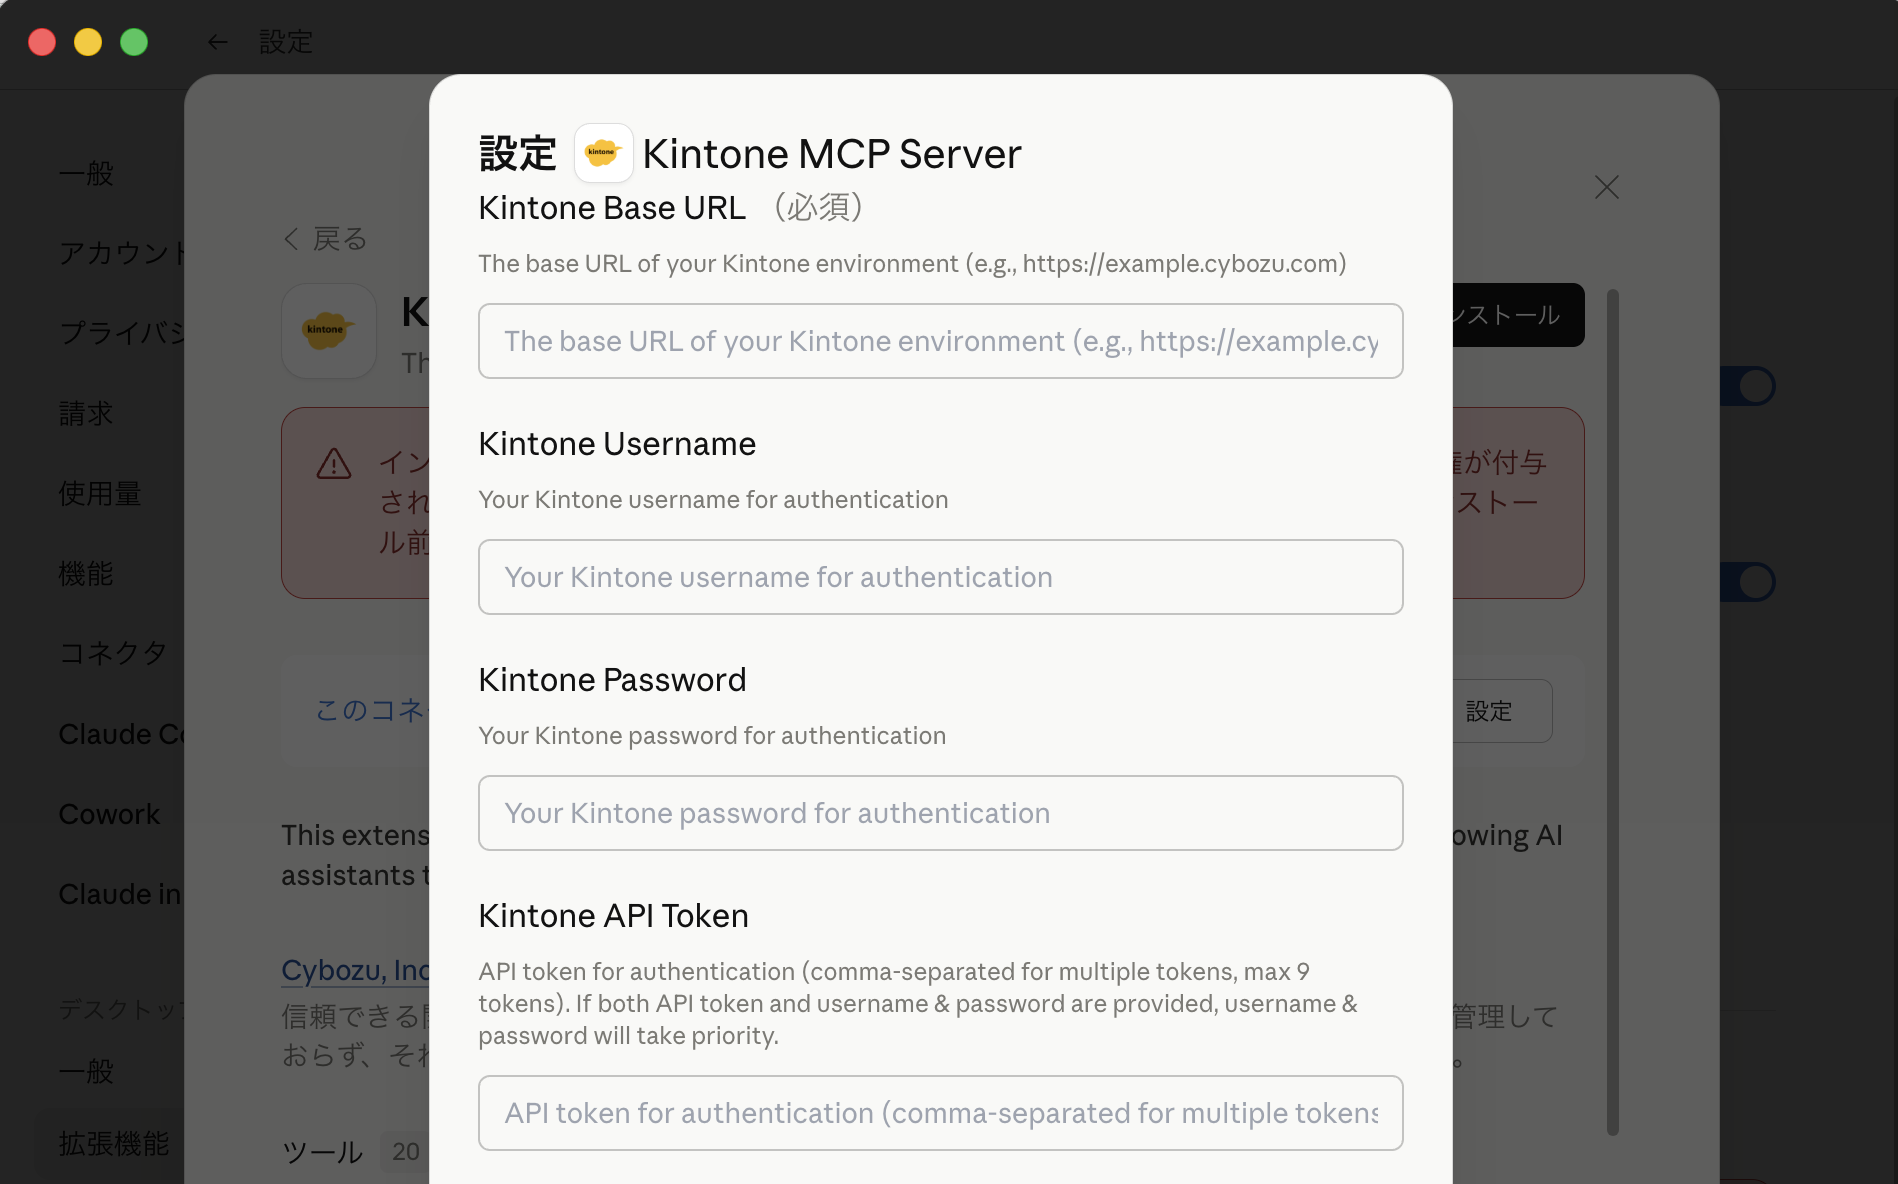Open プライバシー settings section
Image resolution: width=1898 pixels, height=1184 pixels.
click(122, 333)
